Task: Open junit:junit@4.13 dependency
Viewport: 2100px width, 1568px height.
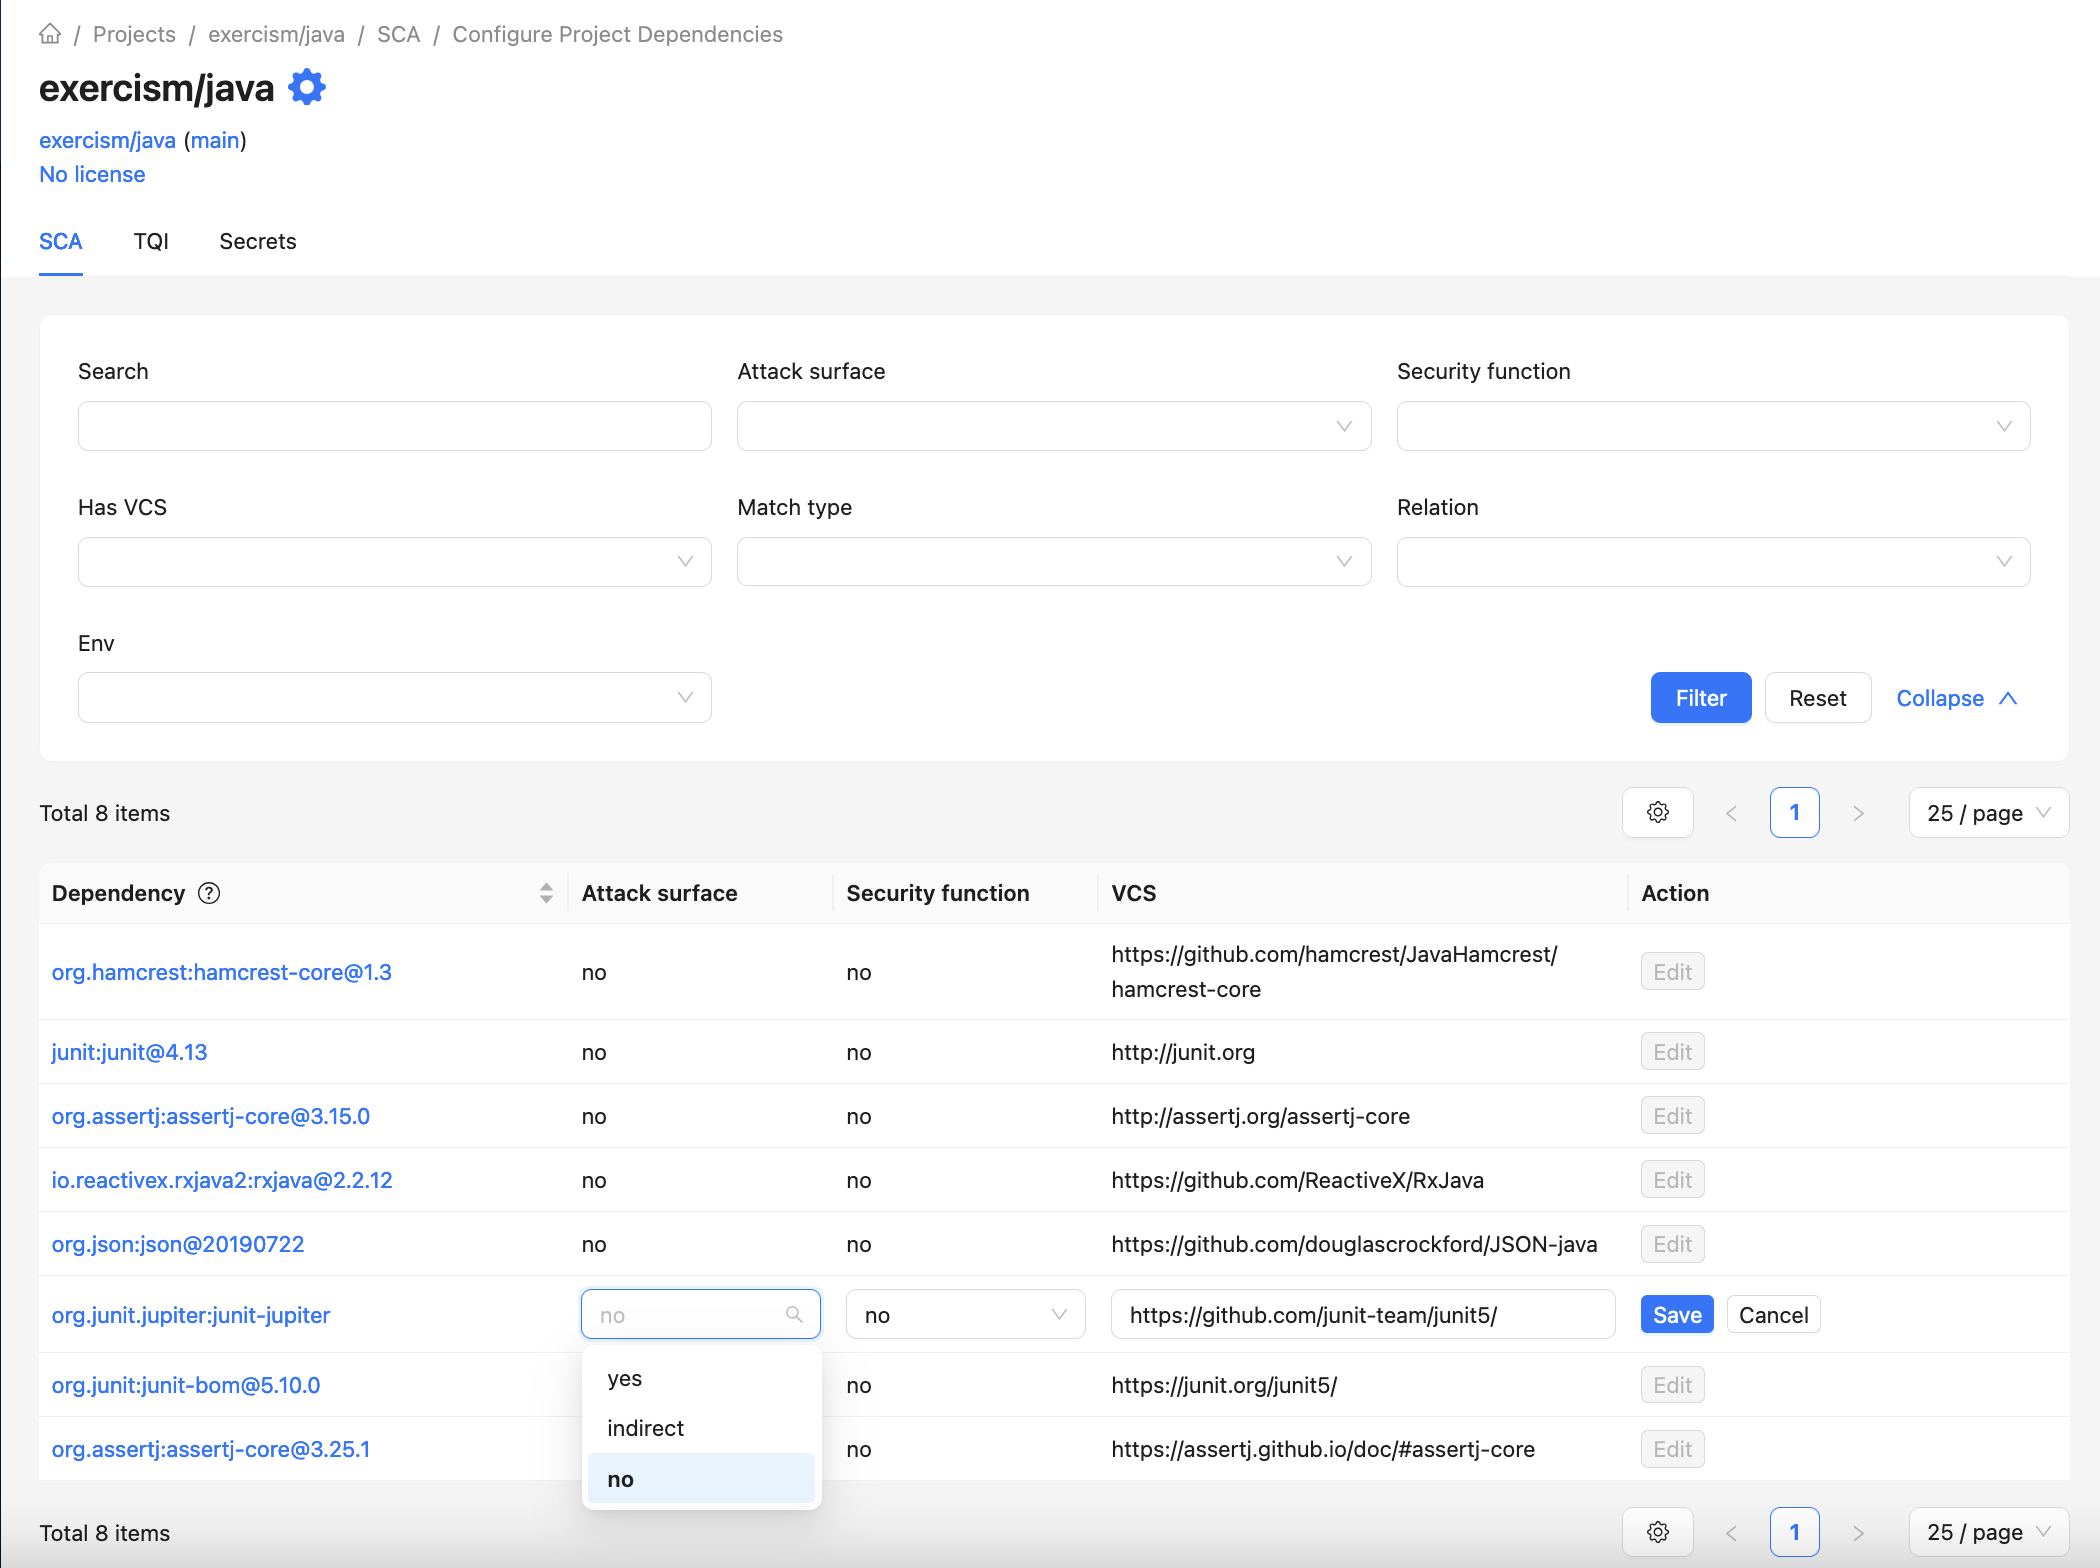Action: (130, 1052)
